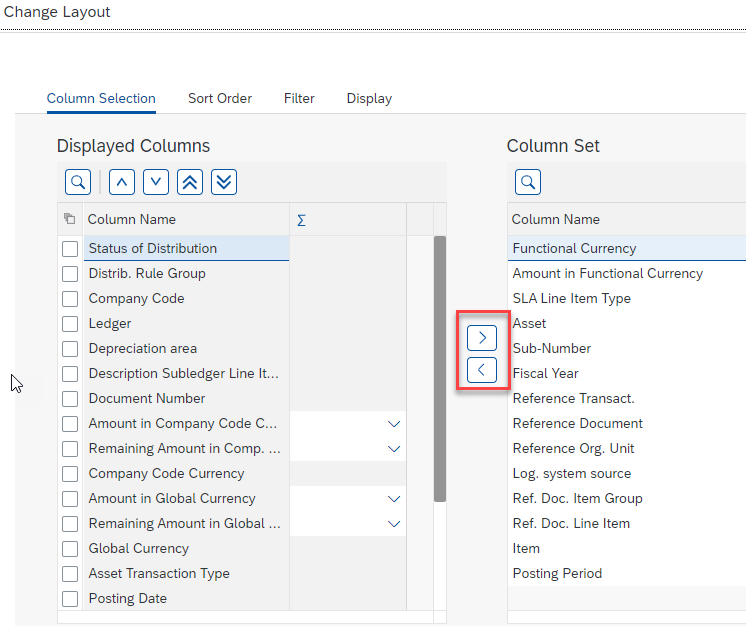Open the Display tab

click(369, 98)
